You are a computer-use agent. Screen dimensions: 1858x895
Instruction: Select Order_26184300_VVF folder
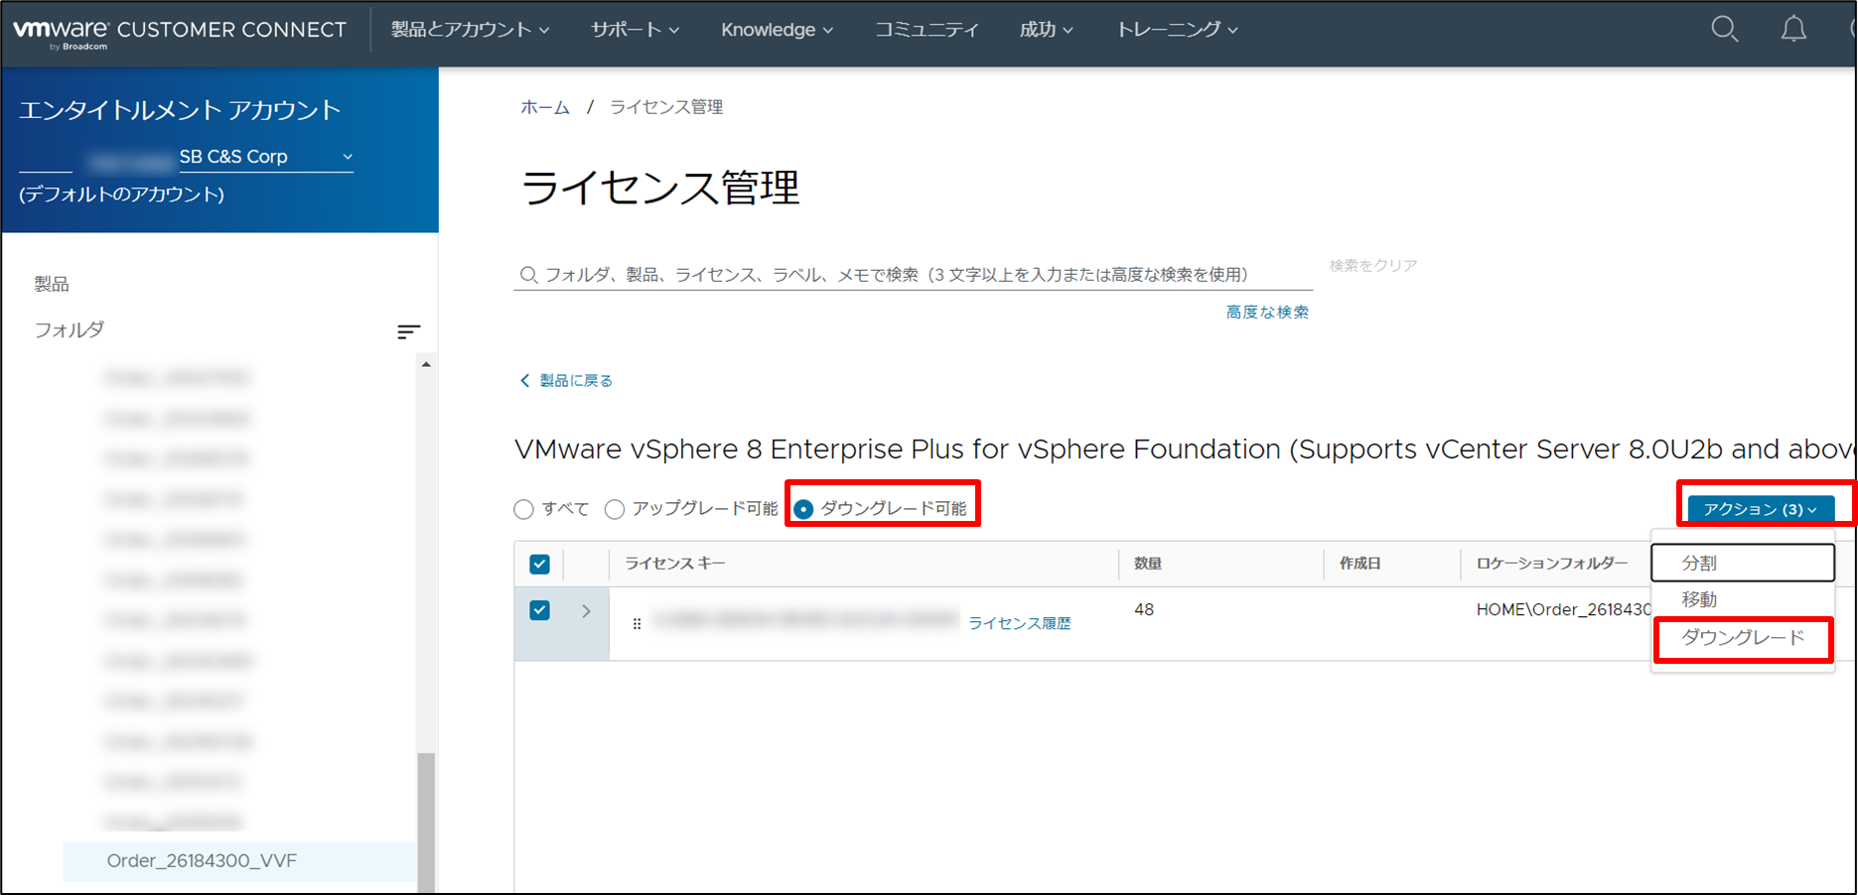(239, 861)
